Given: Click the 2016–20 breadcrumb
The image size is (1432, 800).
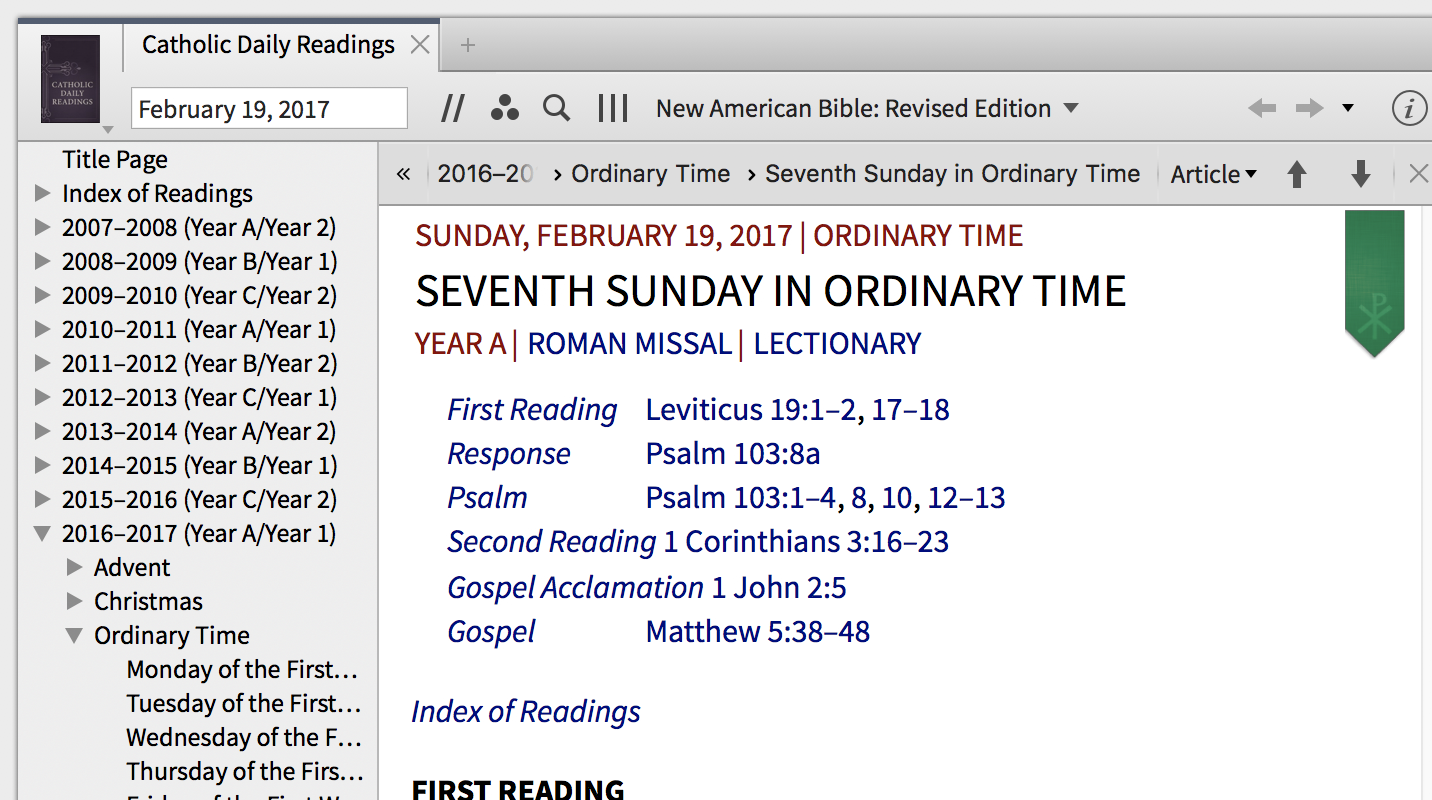Looking at the screenshot, I should [x=485, y=174].
